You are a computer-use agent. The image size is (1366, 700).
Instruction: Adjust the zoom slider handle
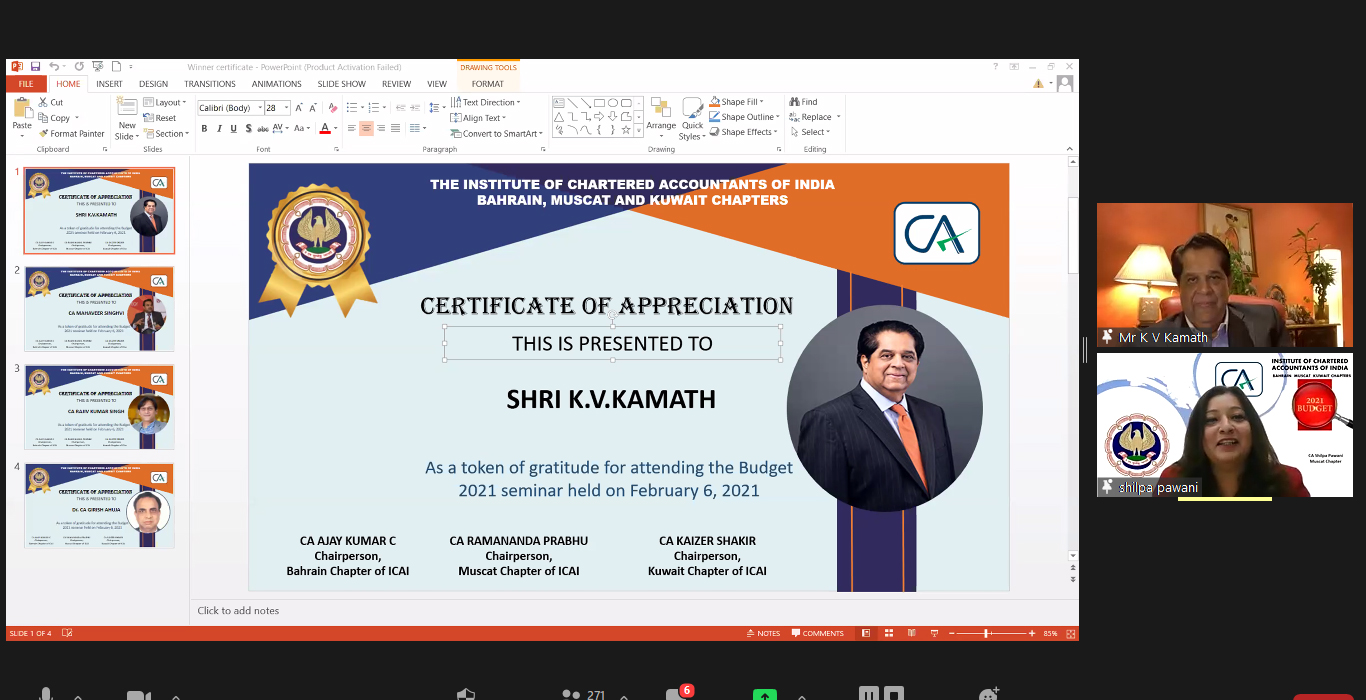pyautogui.click(x=986, y=633)
